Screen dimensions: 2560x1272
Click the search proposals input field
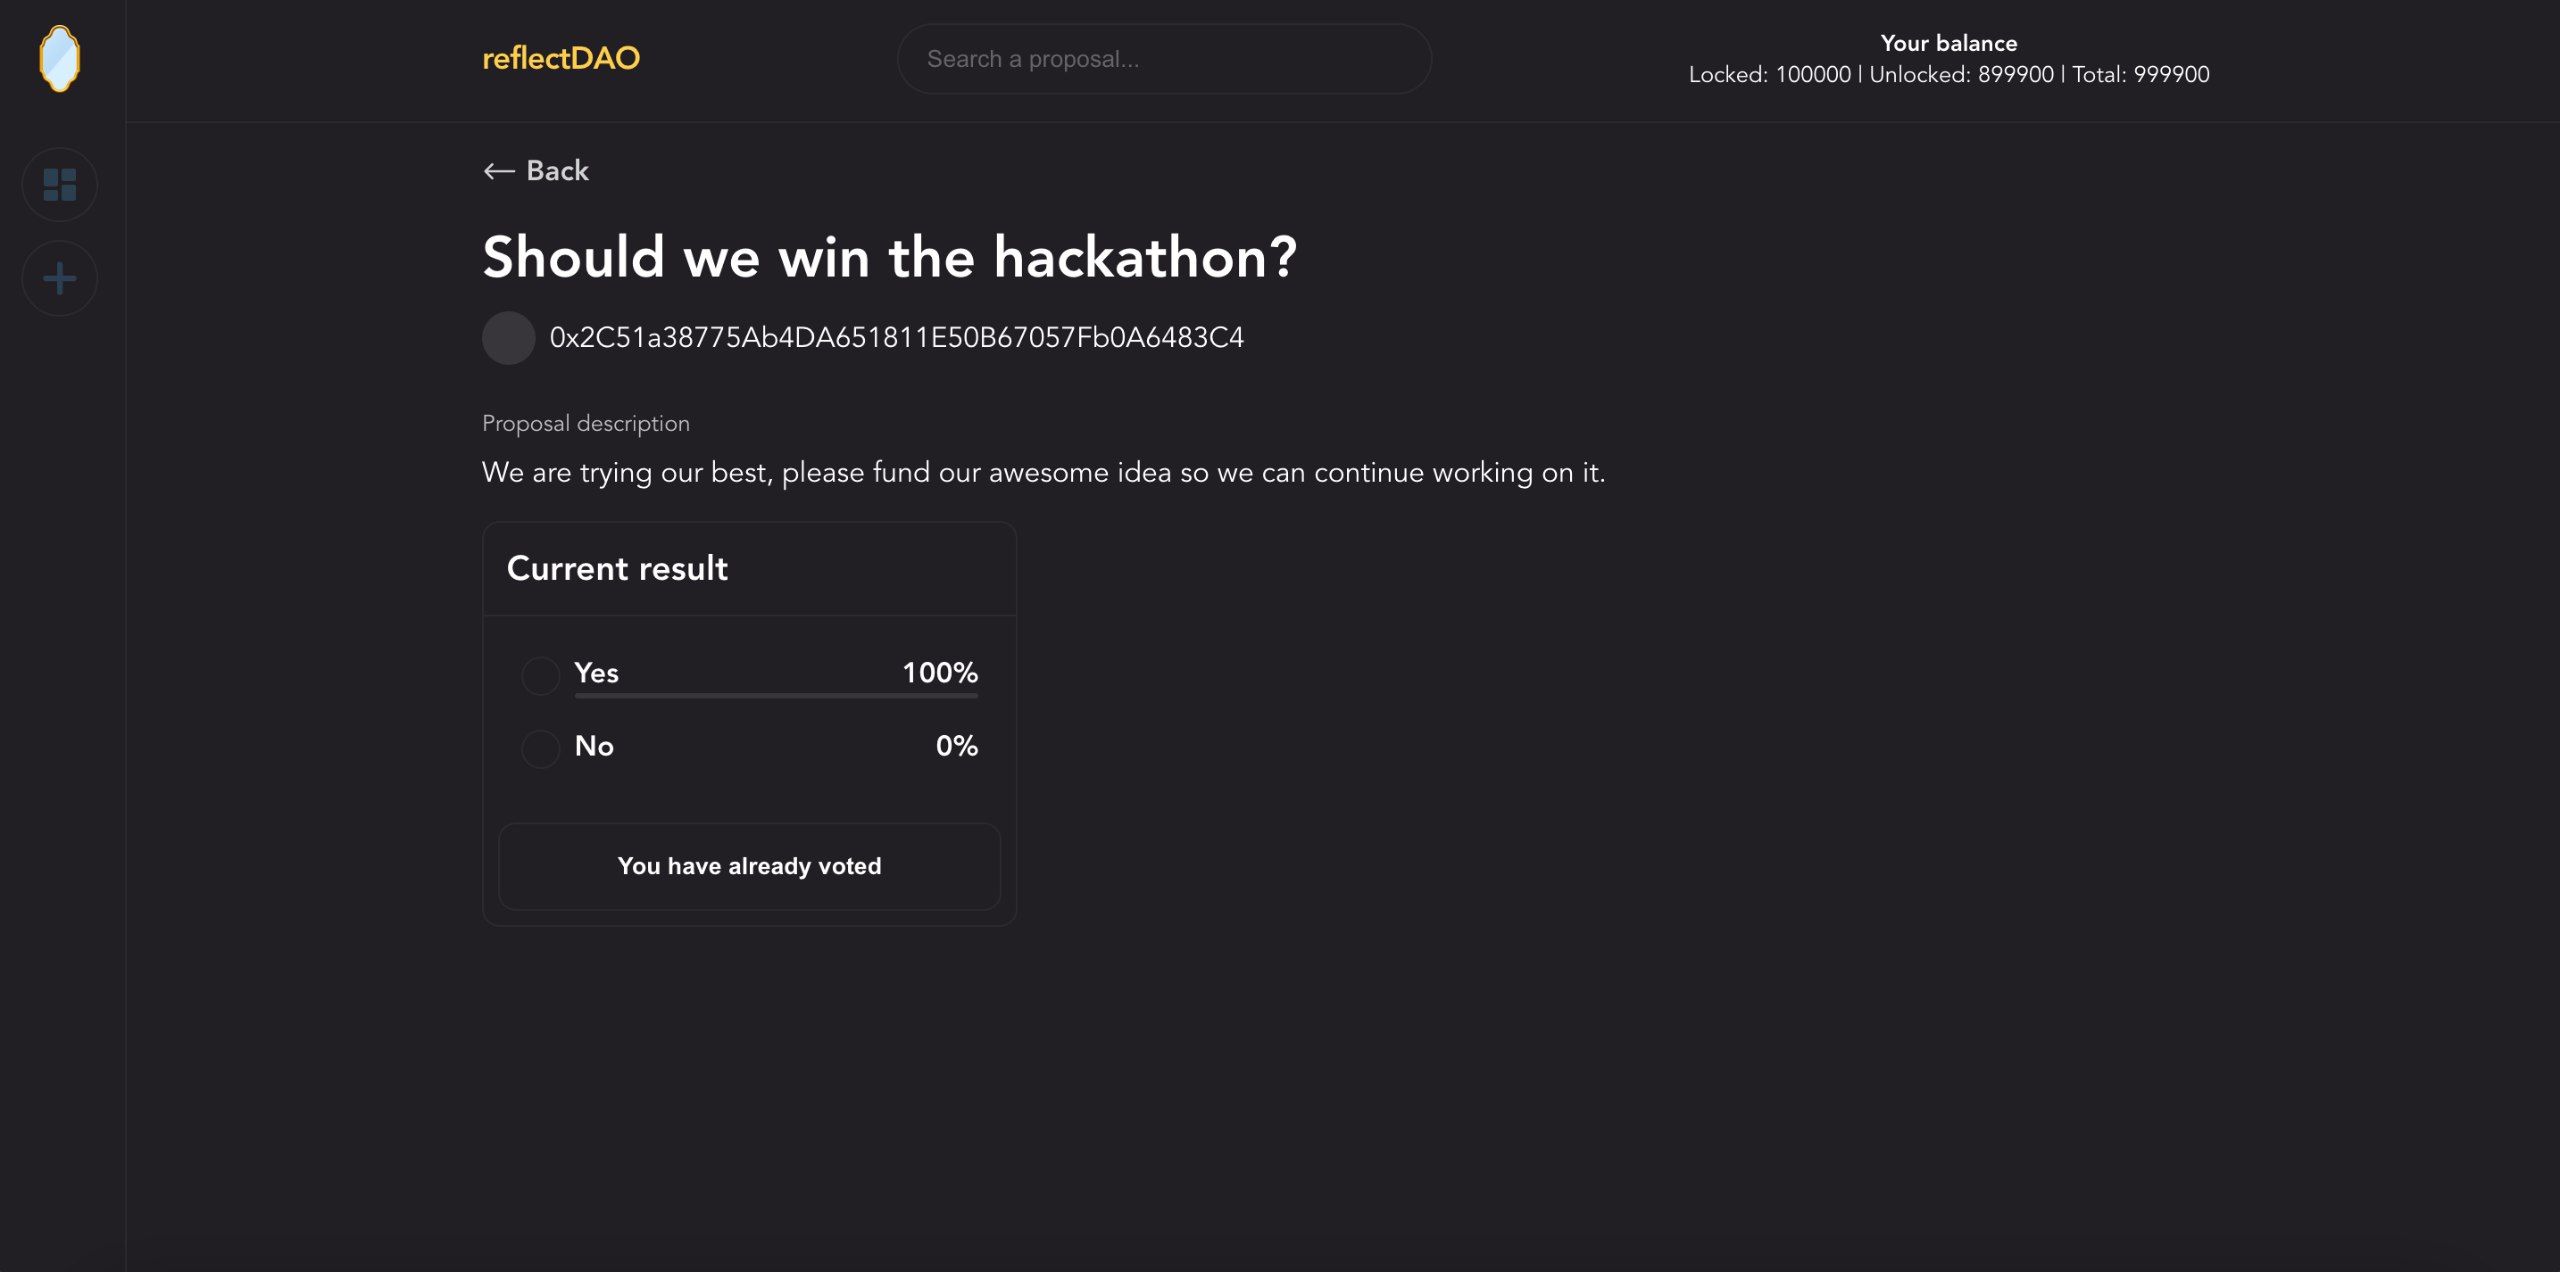point(1164,59)
